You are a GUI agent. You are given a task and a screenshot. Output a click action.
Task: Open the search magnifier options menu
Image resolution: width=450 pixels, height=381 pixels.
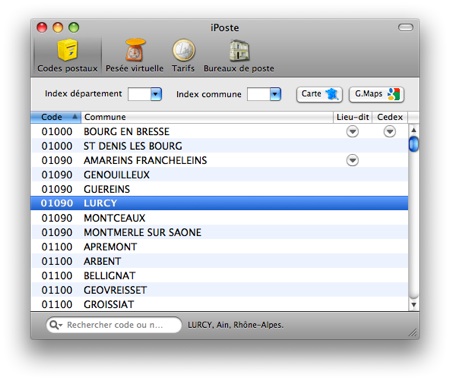click(55, 325)
